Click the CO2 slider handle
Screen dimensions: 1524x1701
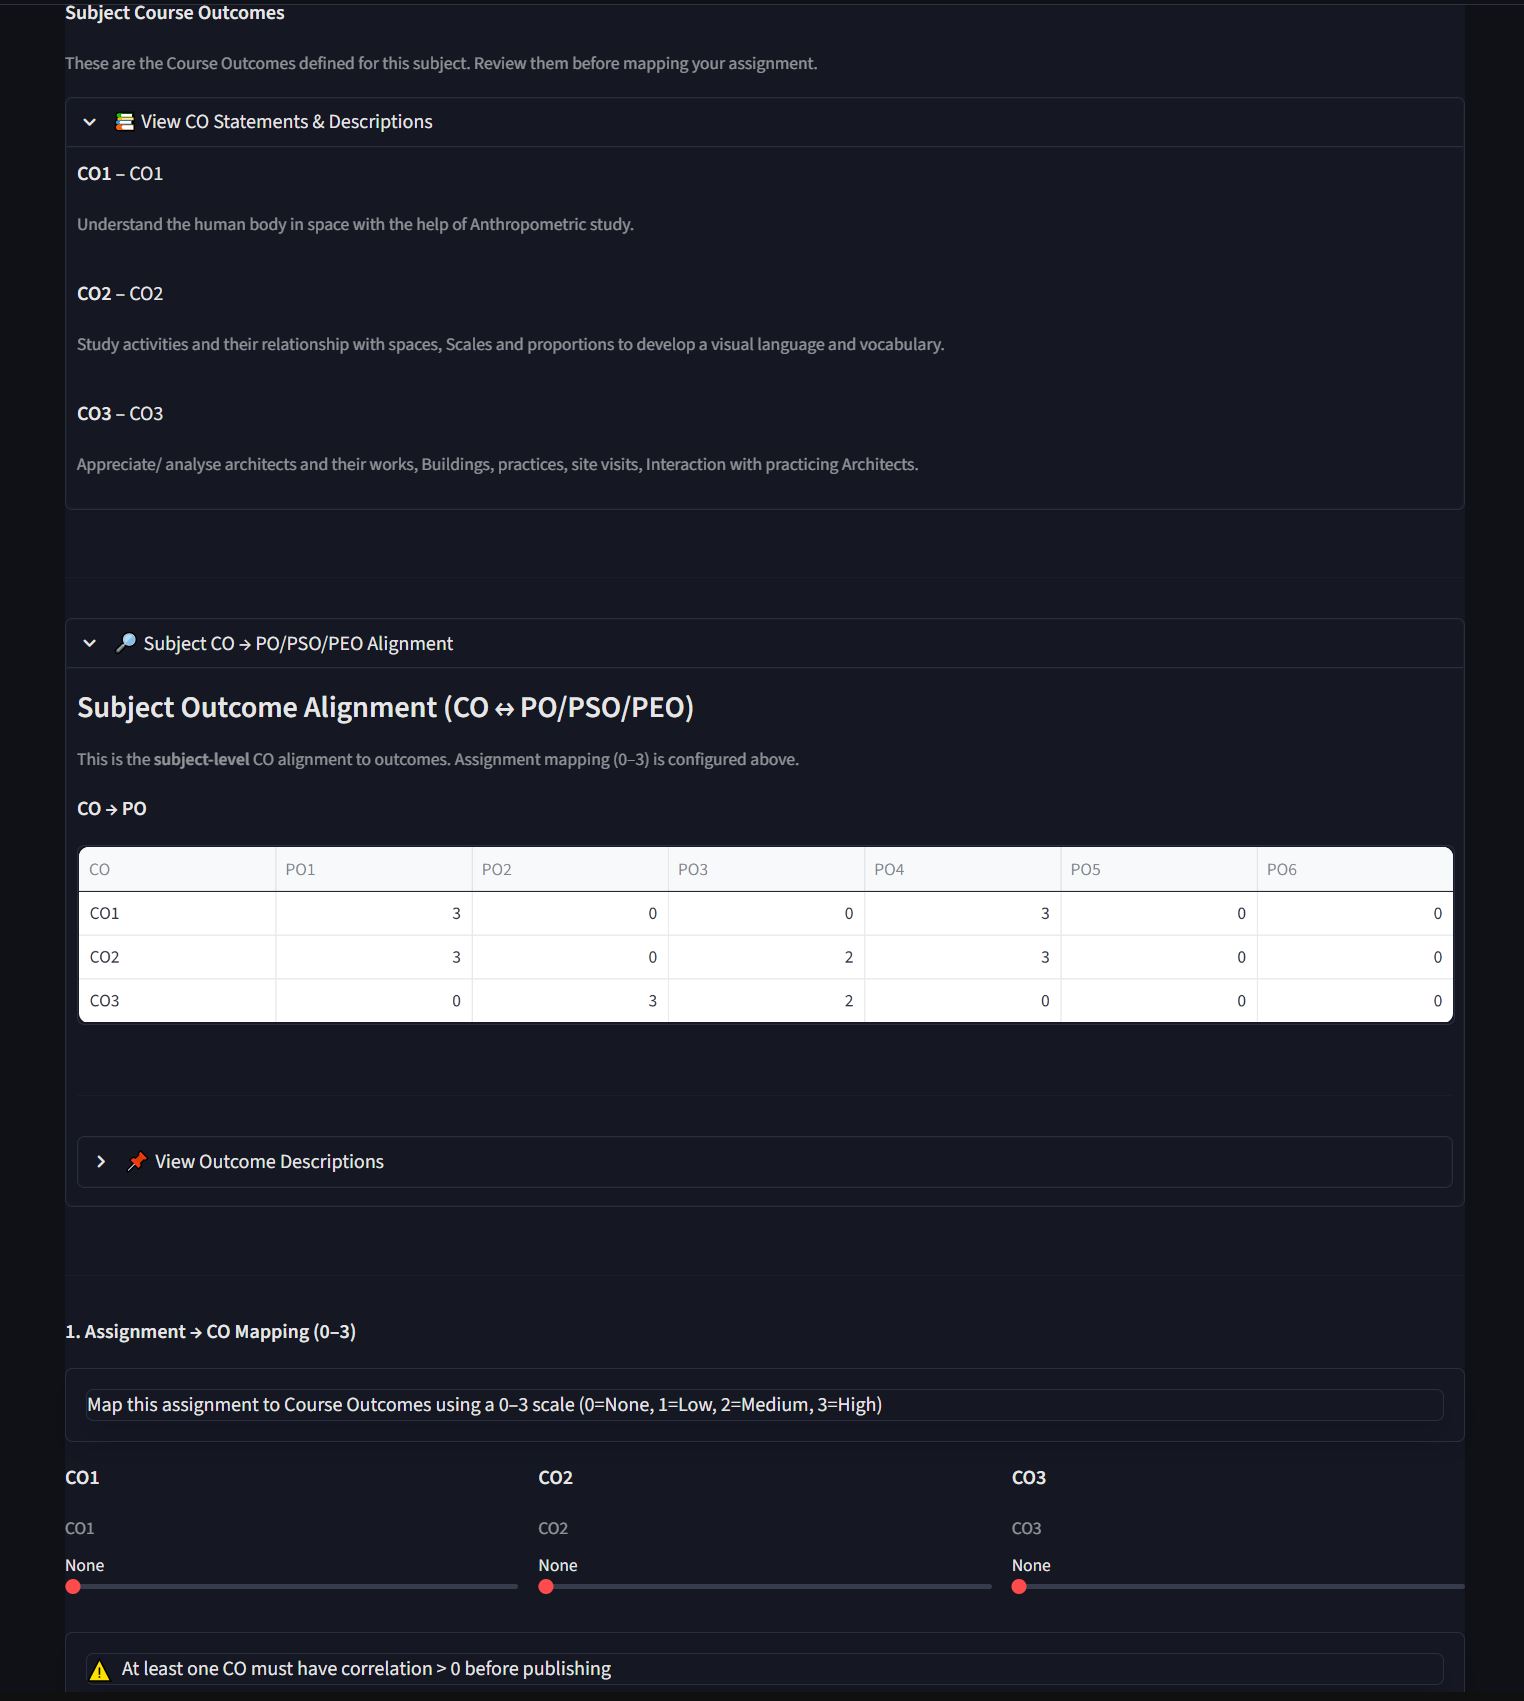pyautogui.click(x=546, y=1586)
